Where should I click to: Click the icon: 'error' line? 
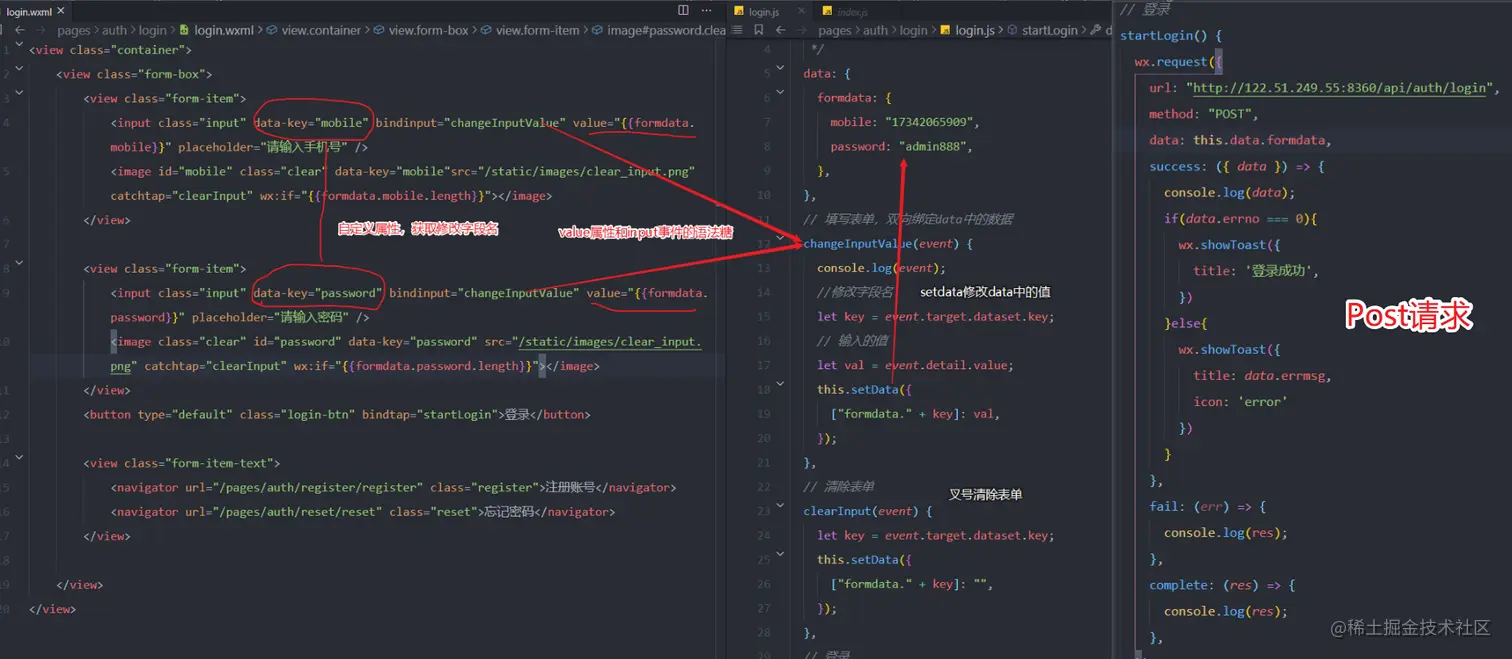pos(1240,402)
